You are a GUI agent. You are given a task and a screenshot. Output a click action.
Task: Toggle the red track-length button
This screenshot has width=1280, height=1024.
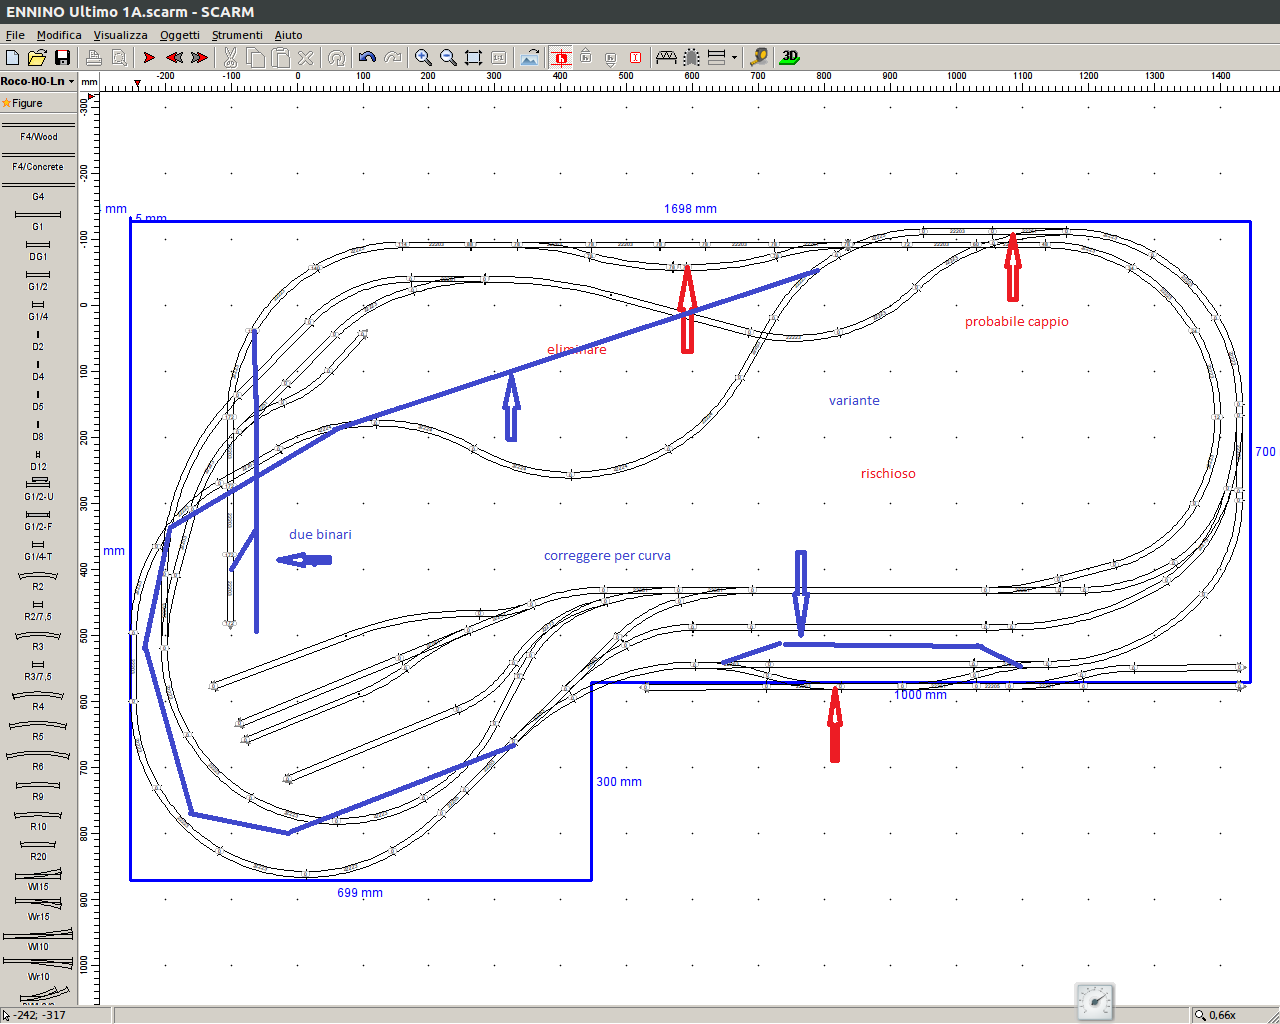click(635, 57)
